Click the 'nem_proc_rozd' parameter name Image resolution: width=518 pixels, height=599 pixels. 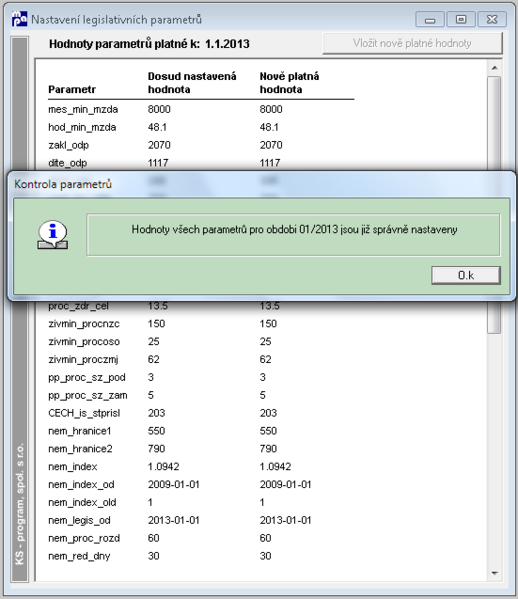click(x=84, y=538)
